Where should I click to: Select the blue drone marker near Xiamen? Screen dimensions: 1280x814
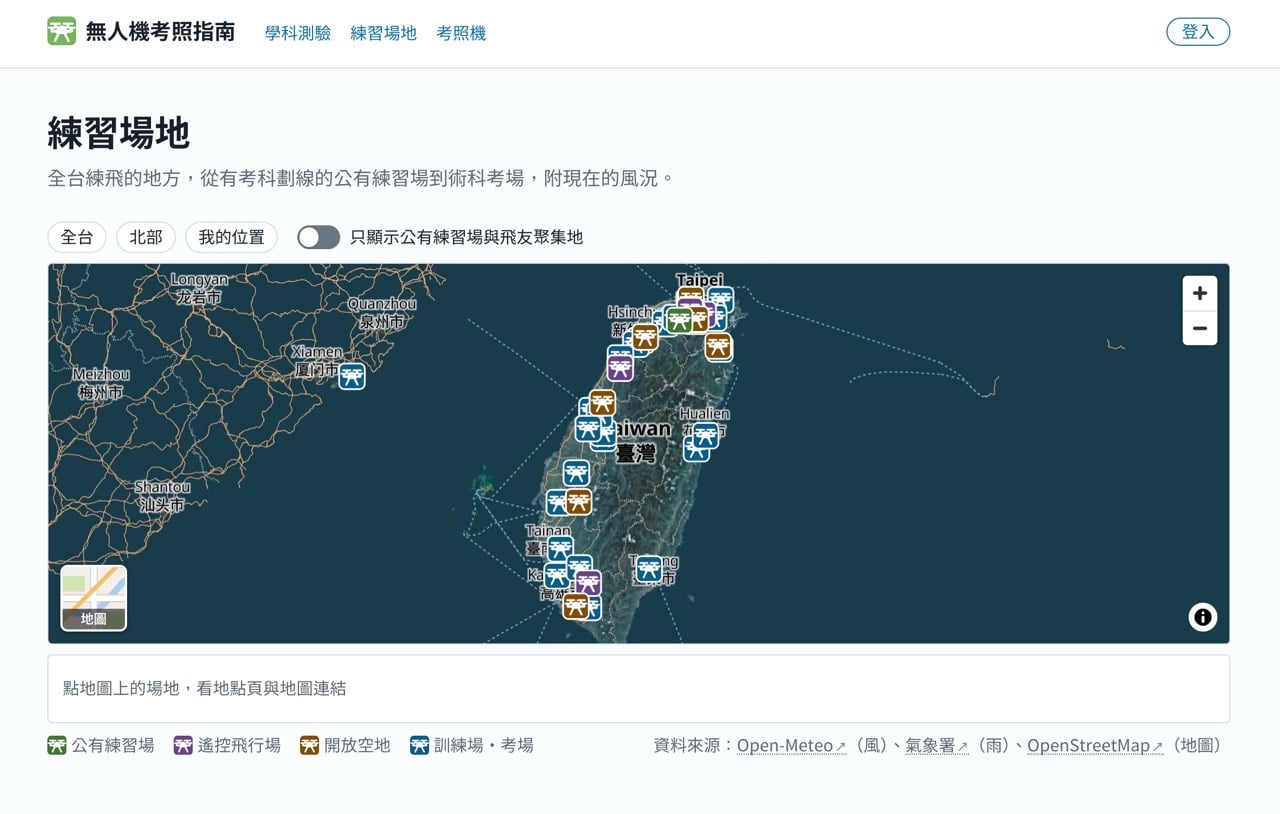click(351, 376)
